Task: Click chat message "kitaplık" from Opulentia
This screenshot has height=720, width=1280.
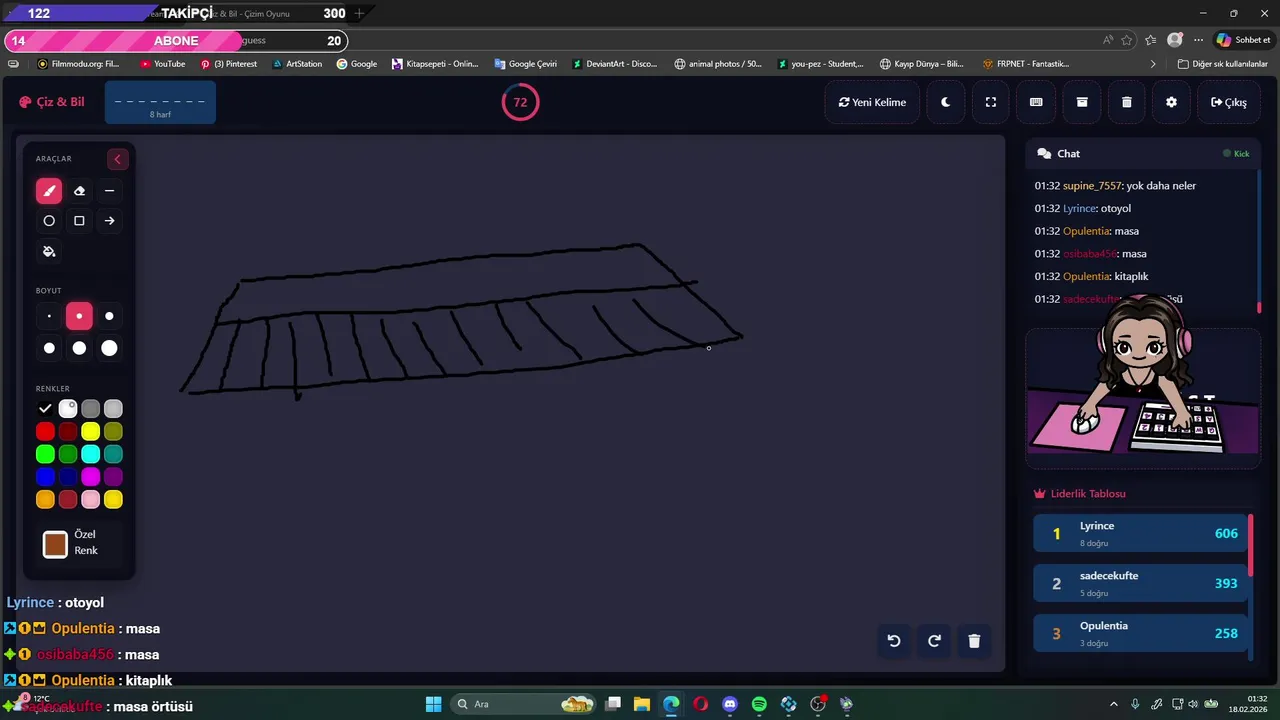Action: (x=1131, y=276)
